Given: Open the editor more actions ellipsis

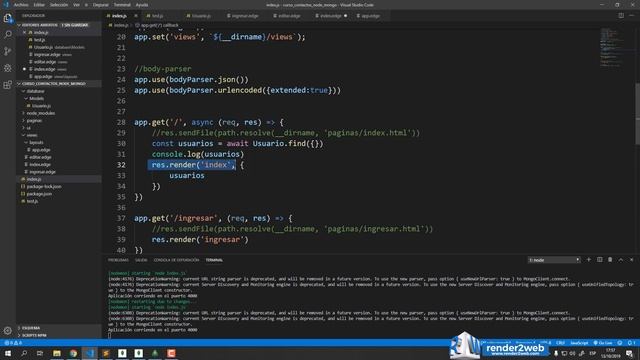Looking at the screenshot, I should click(x=632, y=16).
